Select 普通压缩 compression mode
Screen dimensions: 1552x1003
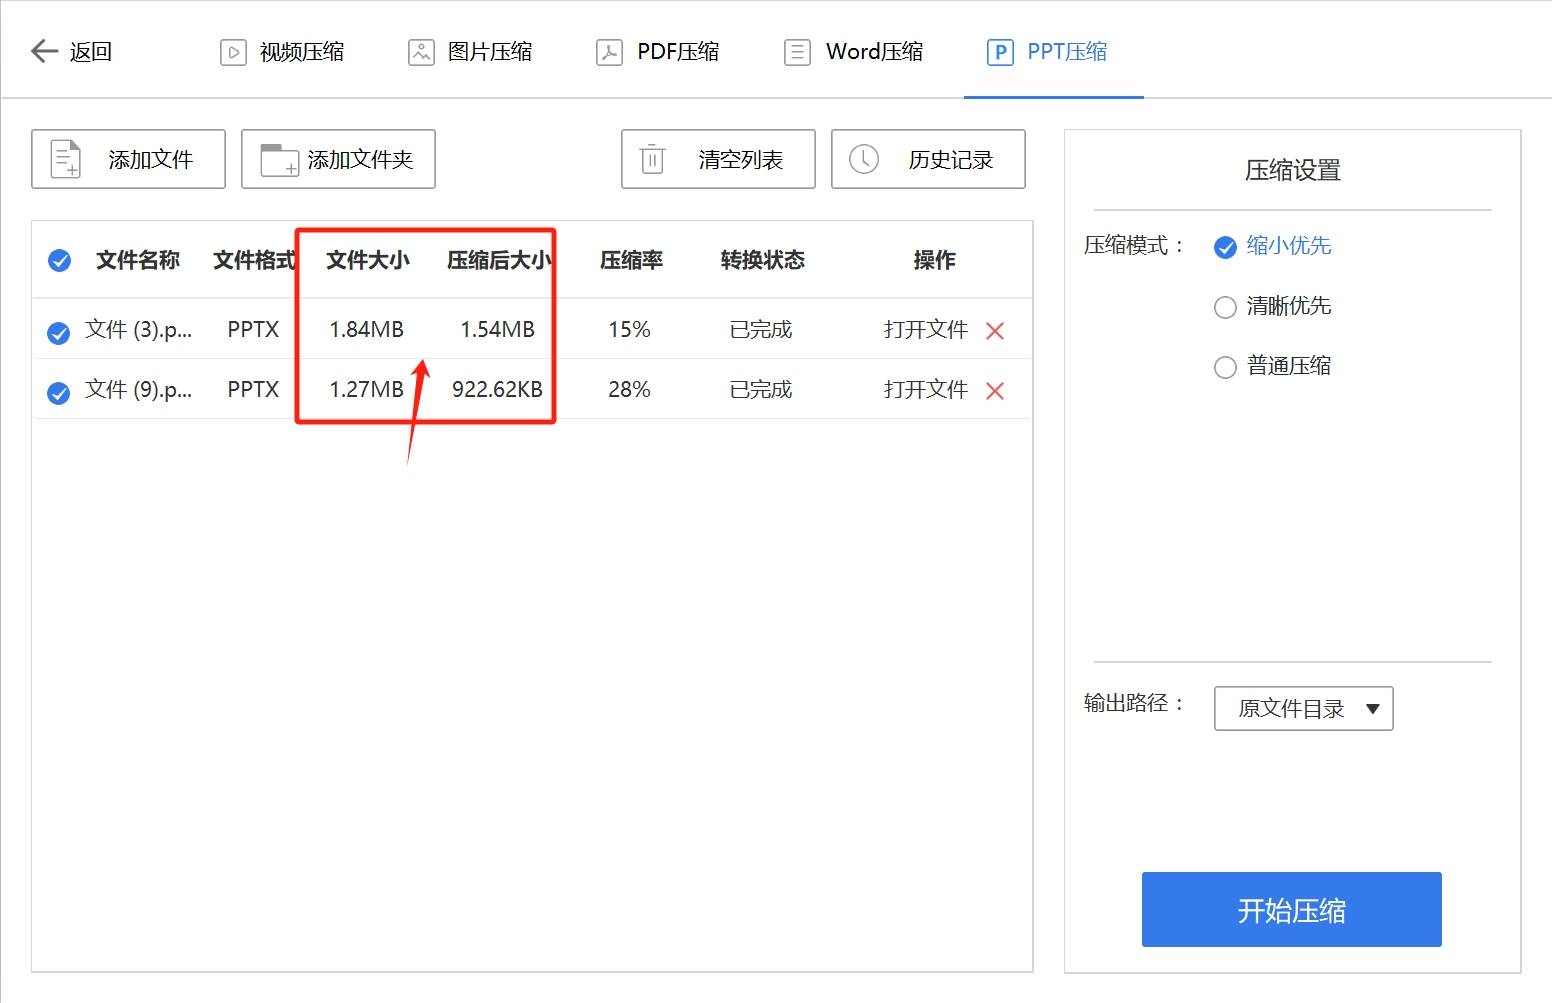[x=1272, y=366]
